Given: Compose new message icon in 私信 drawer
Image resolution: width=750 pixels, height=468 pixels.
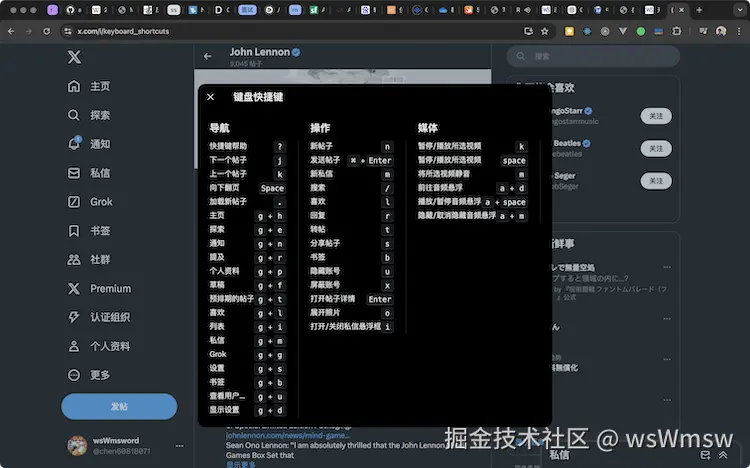Looking at the screenshot, I should (706, 455).
